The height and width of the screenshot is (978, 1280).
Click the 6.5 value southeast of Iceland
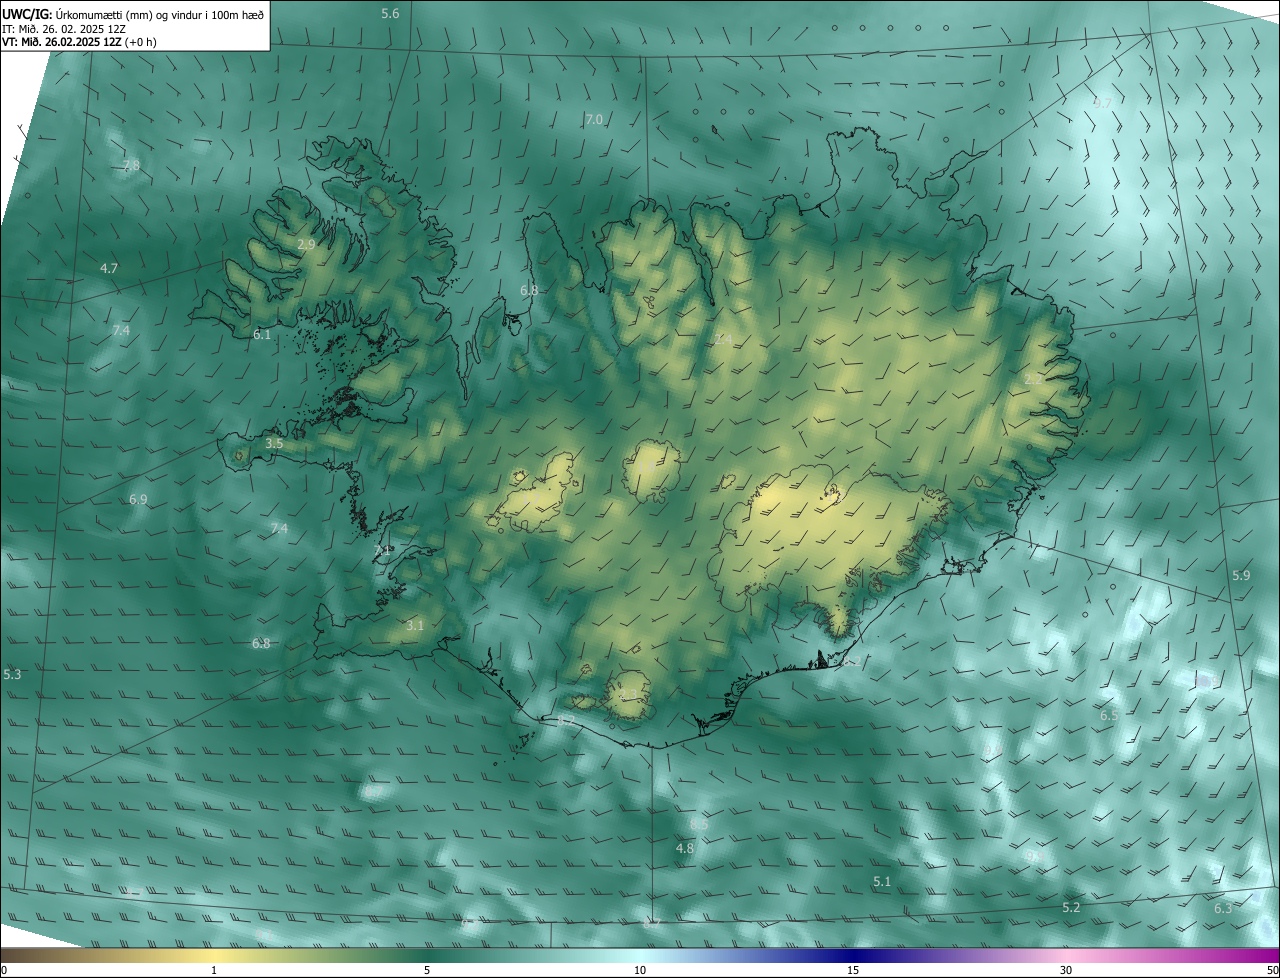point(1109,715)
